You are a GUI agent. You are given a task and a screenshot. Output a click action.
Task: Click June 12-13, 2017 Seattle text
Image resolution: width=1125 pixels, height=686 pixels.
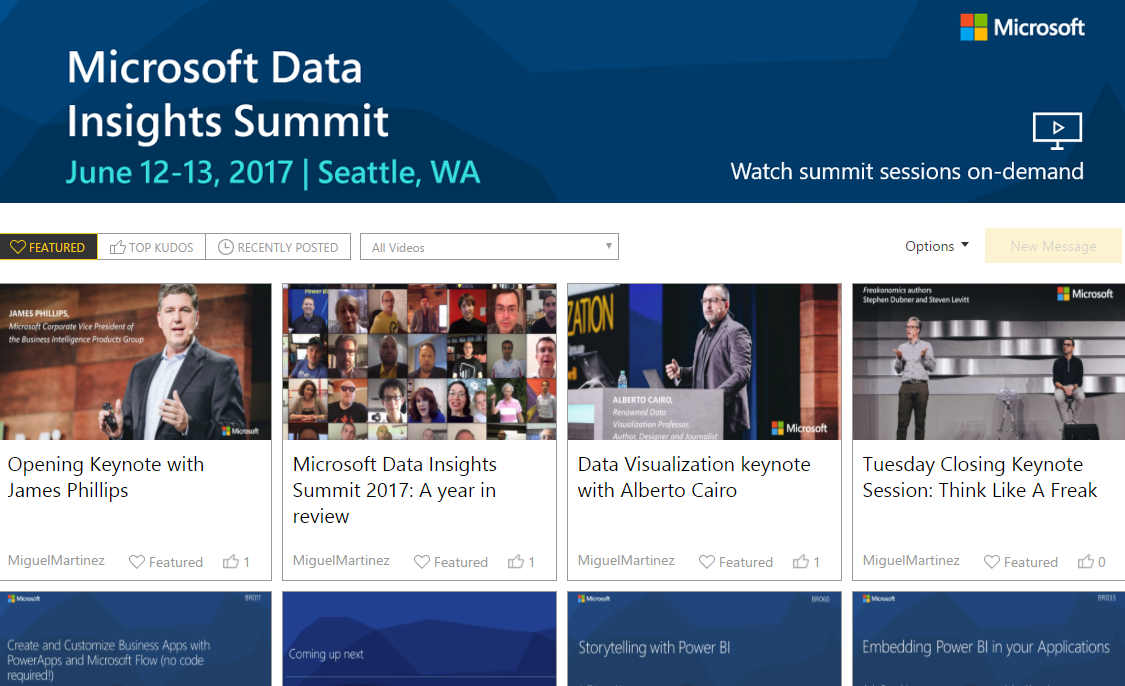point(273,173)
